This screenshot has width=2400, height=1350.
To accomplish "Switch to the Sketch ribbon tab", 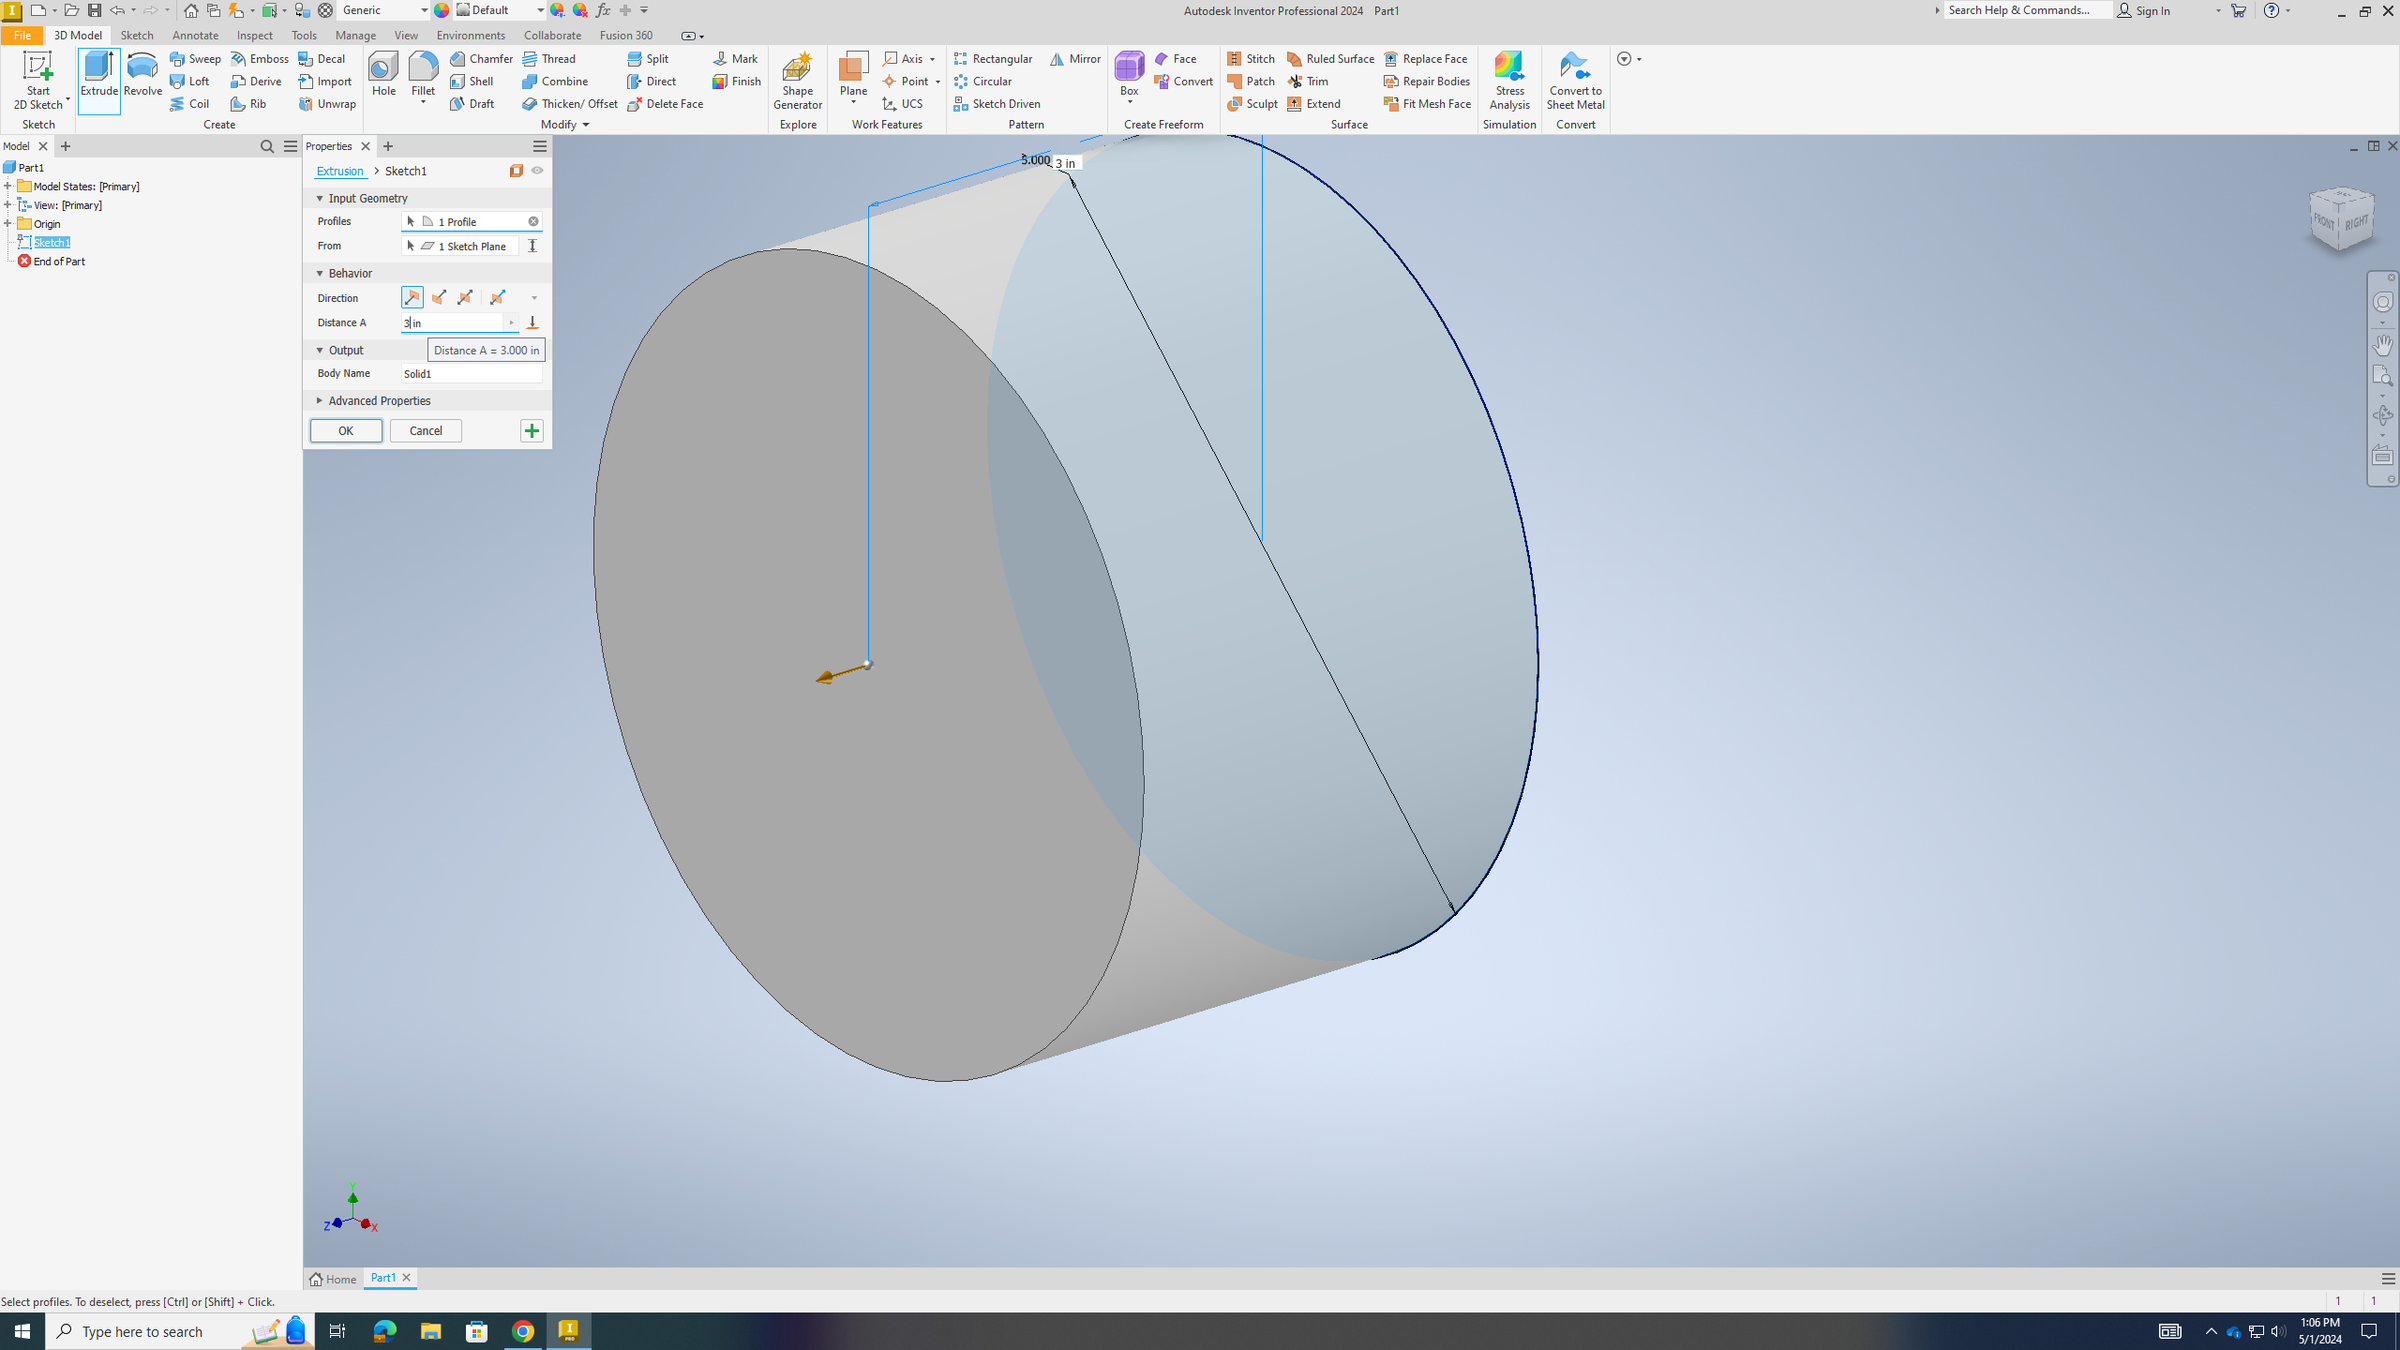I will coord(137,35).
